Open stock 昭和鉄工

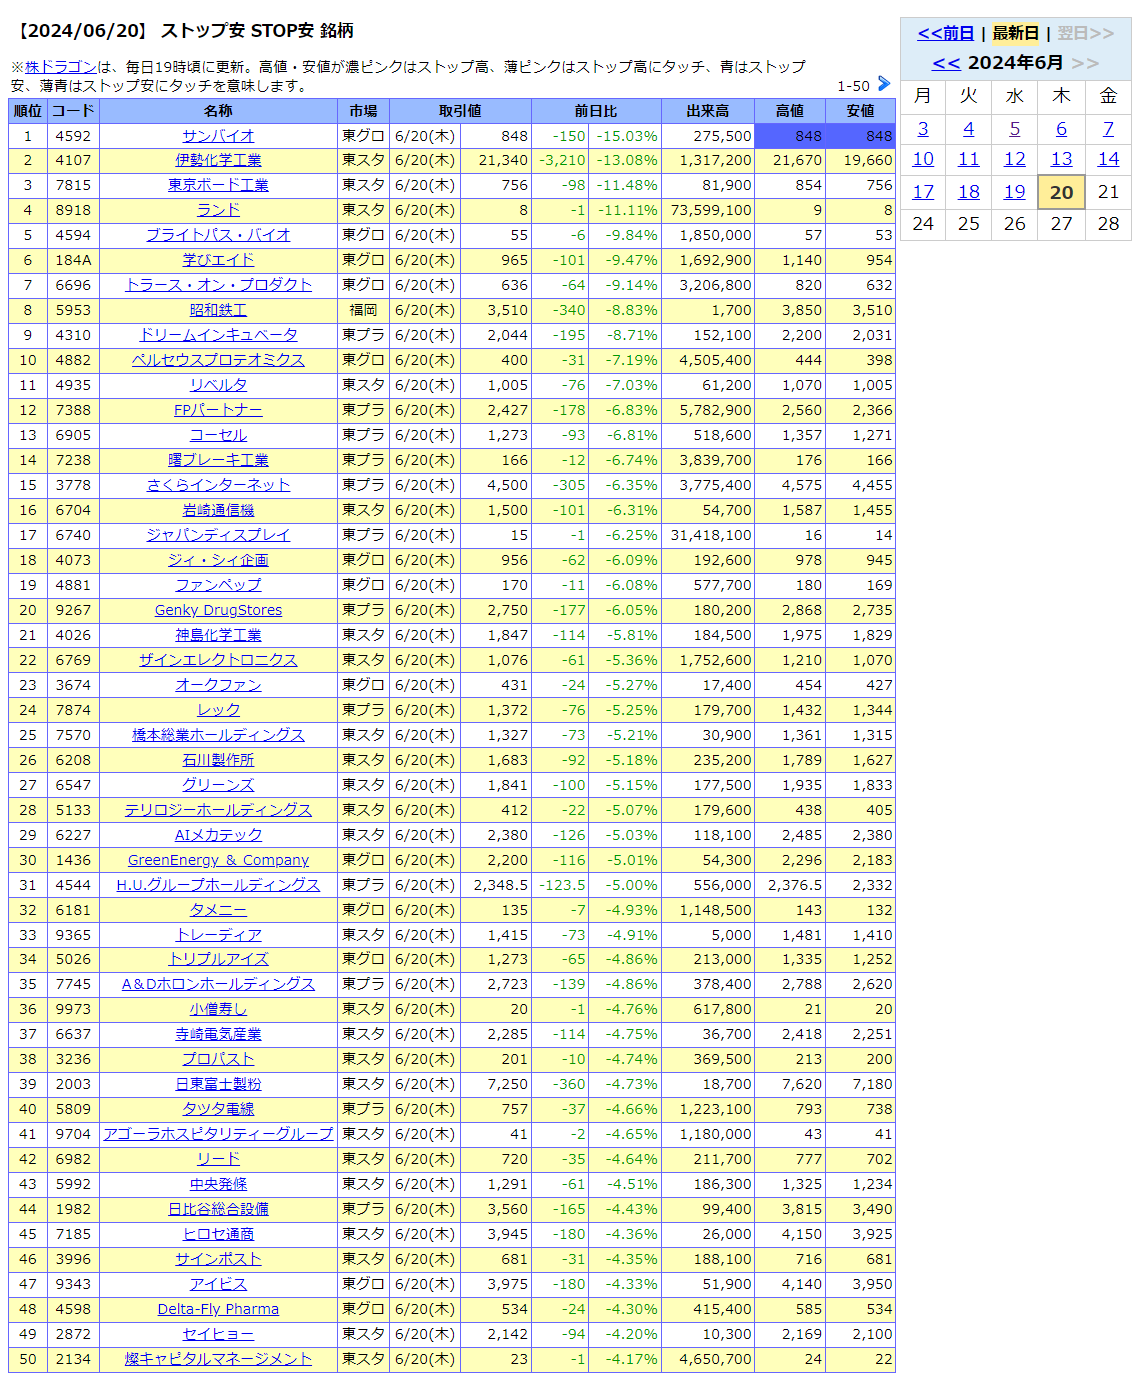point(218,311)
